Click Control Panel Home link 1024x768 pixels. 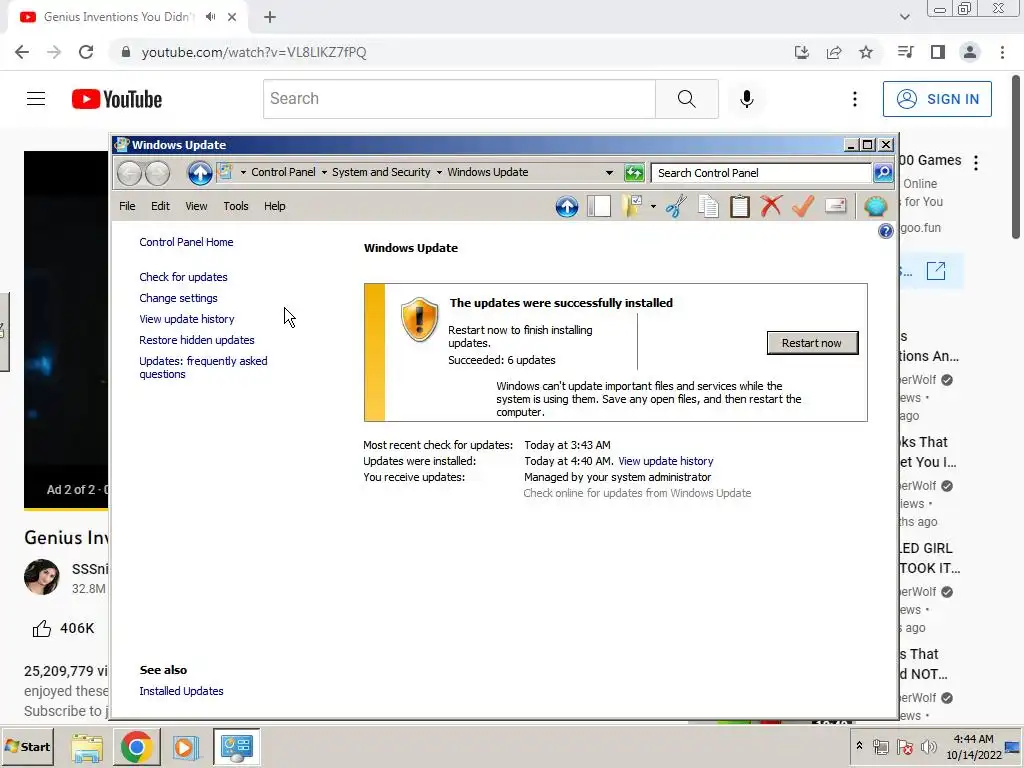tap(186, 242)
